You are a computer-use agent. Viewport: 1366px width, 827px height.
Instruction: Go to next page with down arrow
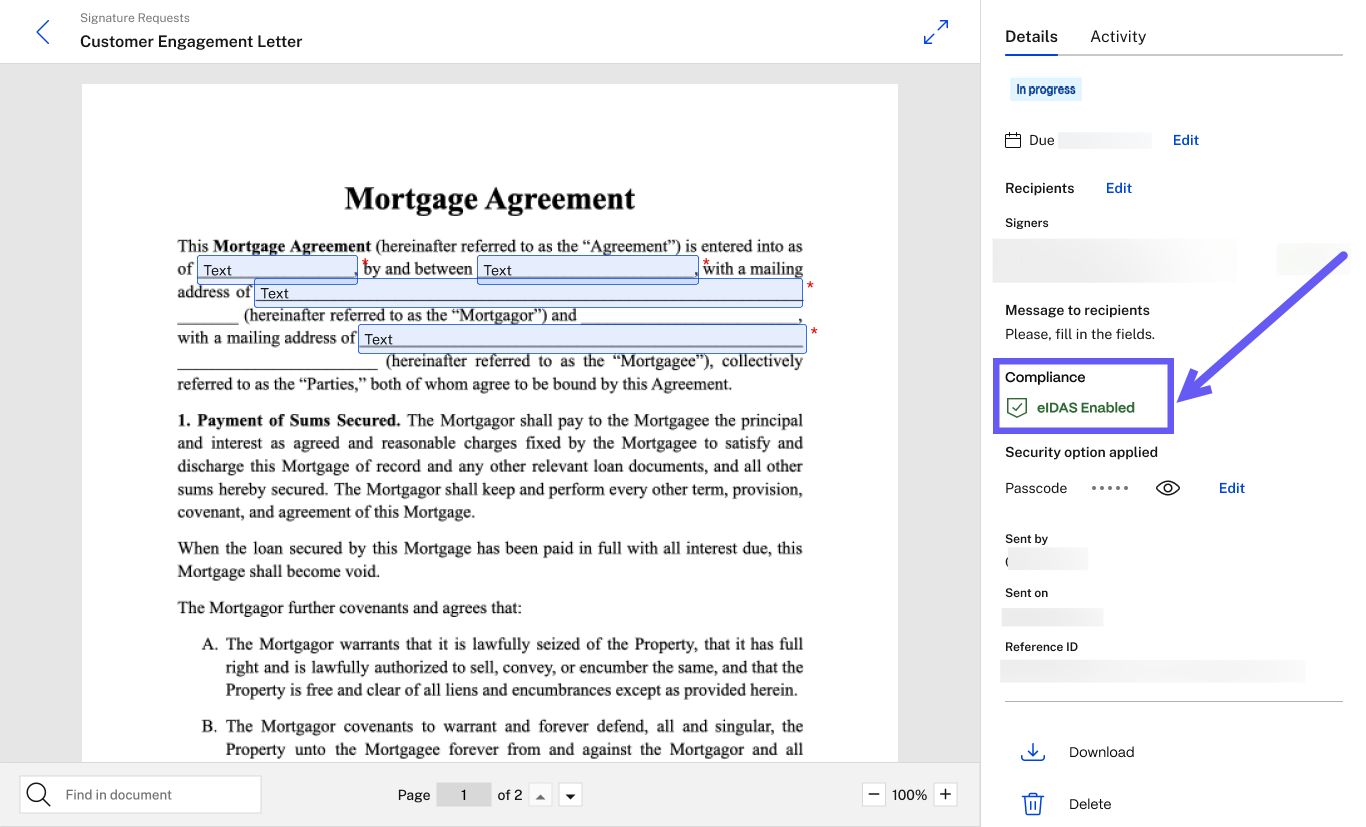(x=570, y=796)
